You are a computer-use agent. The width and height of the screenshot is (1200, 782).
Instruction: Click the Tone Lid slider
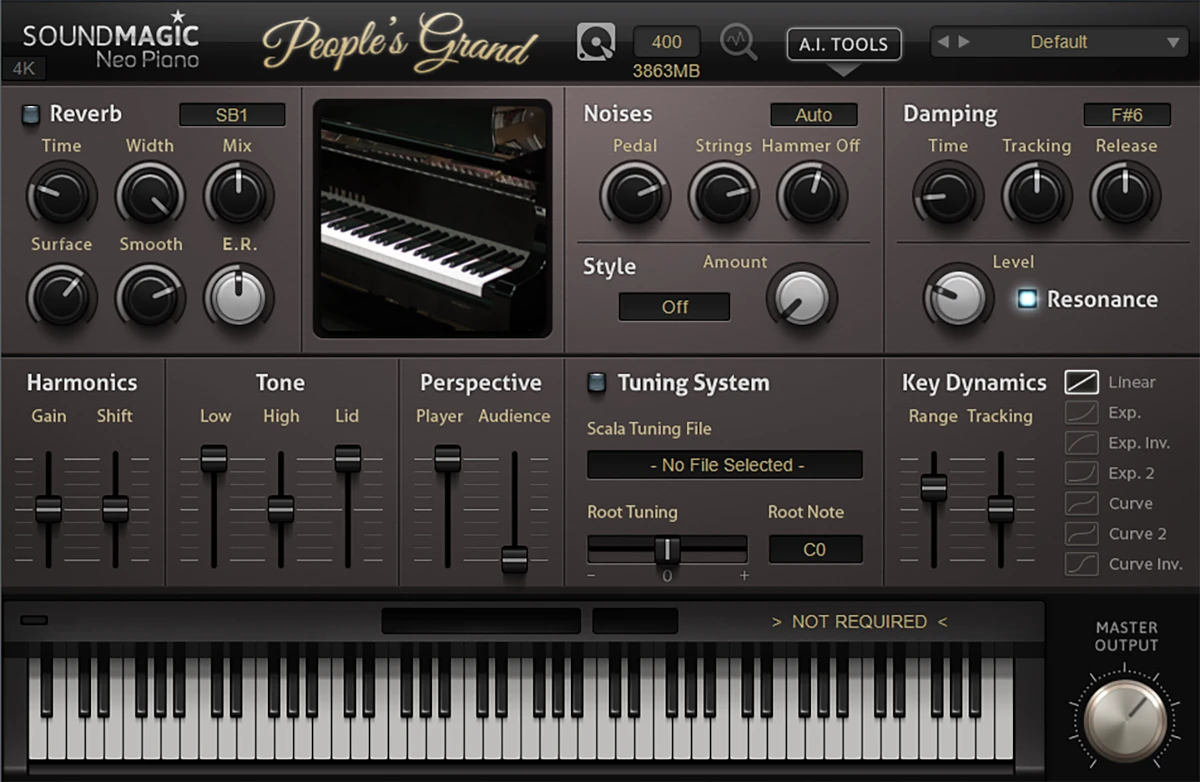point(348,458)
